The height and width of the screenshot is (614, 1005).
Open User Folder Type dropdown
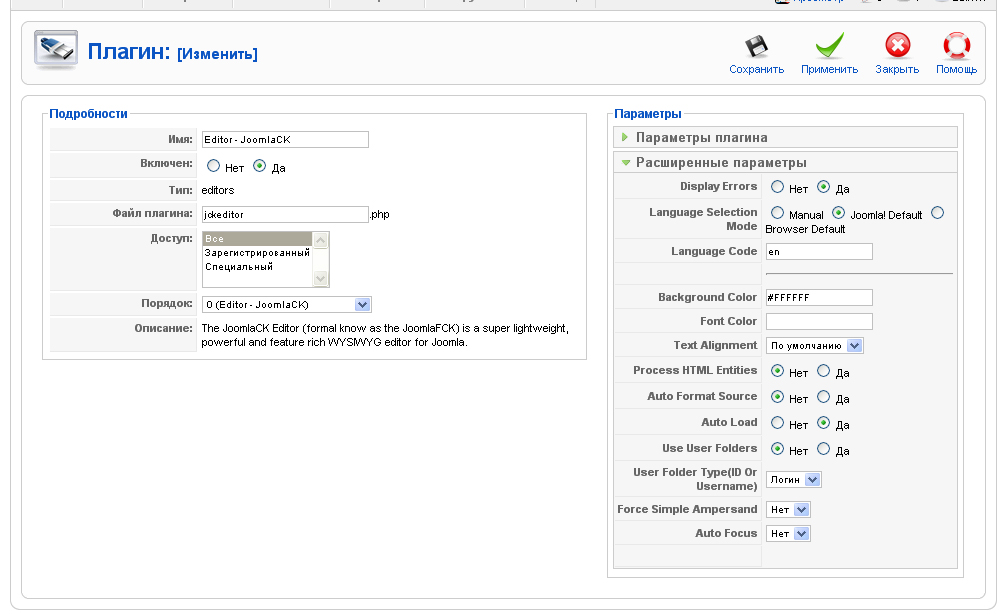click(793, 479)
